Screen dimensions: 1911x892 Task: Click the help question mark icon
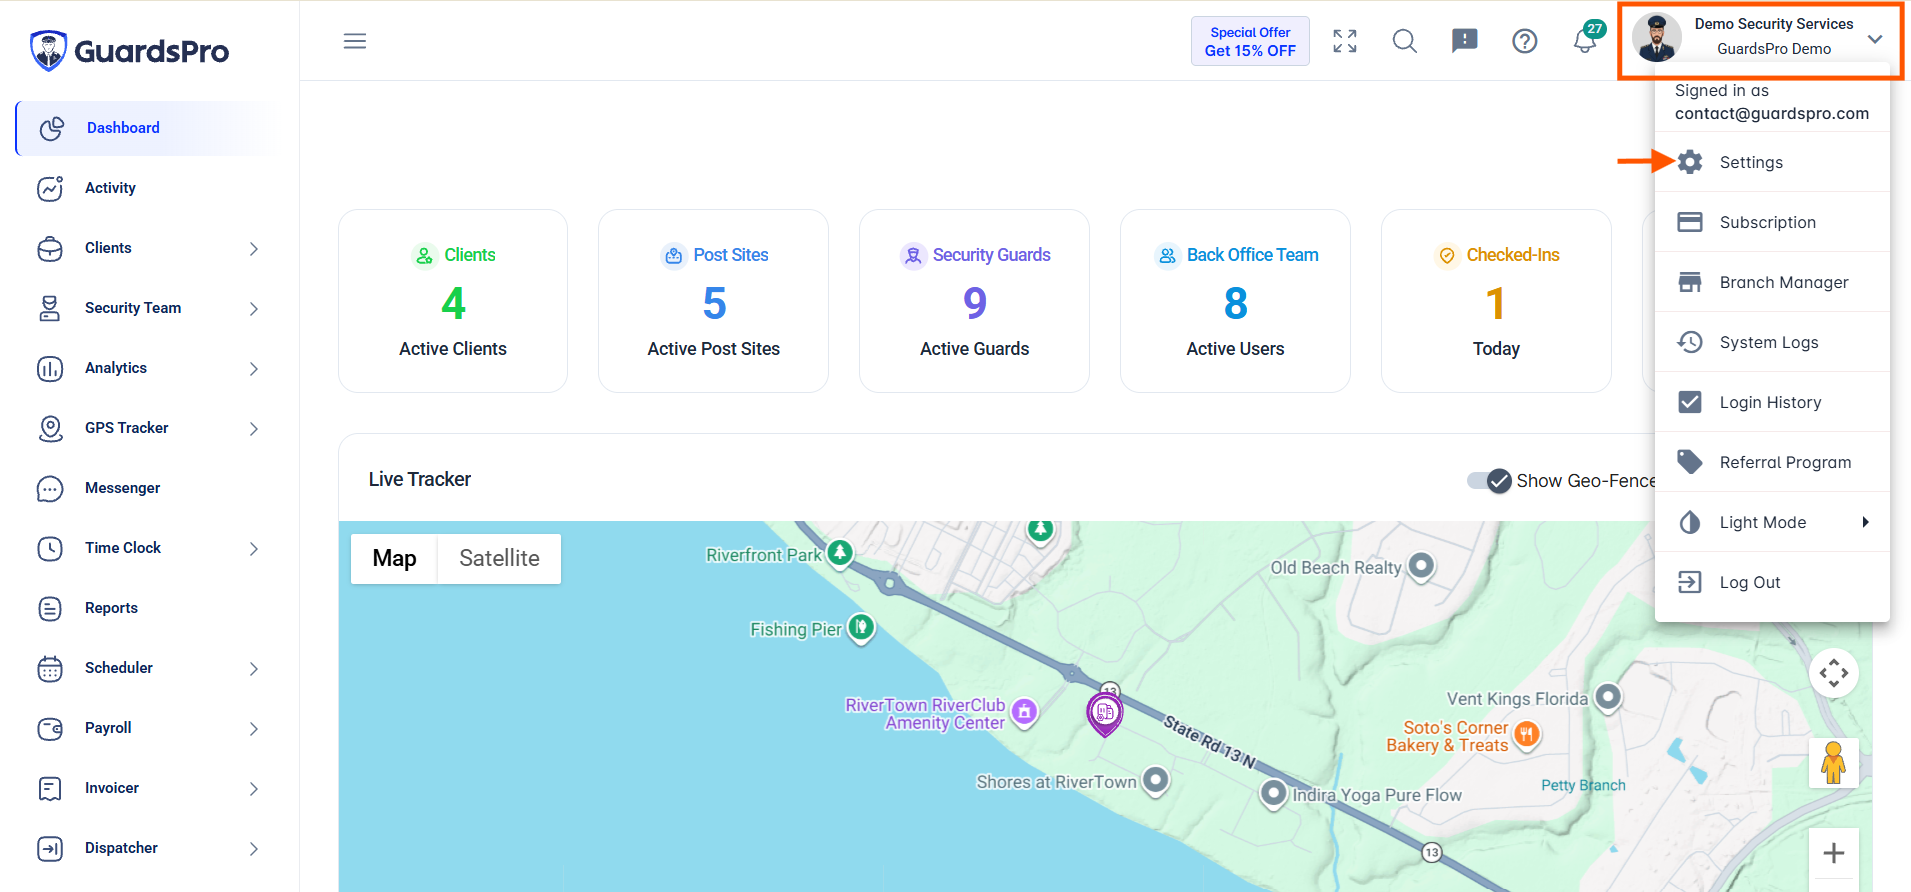tap(1525, 41)
